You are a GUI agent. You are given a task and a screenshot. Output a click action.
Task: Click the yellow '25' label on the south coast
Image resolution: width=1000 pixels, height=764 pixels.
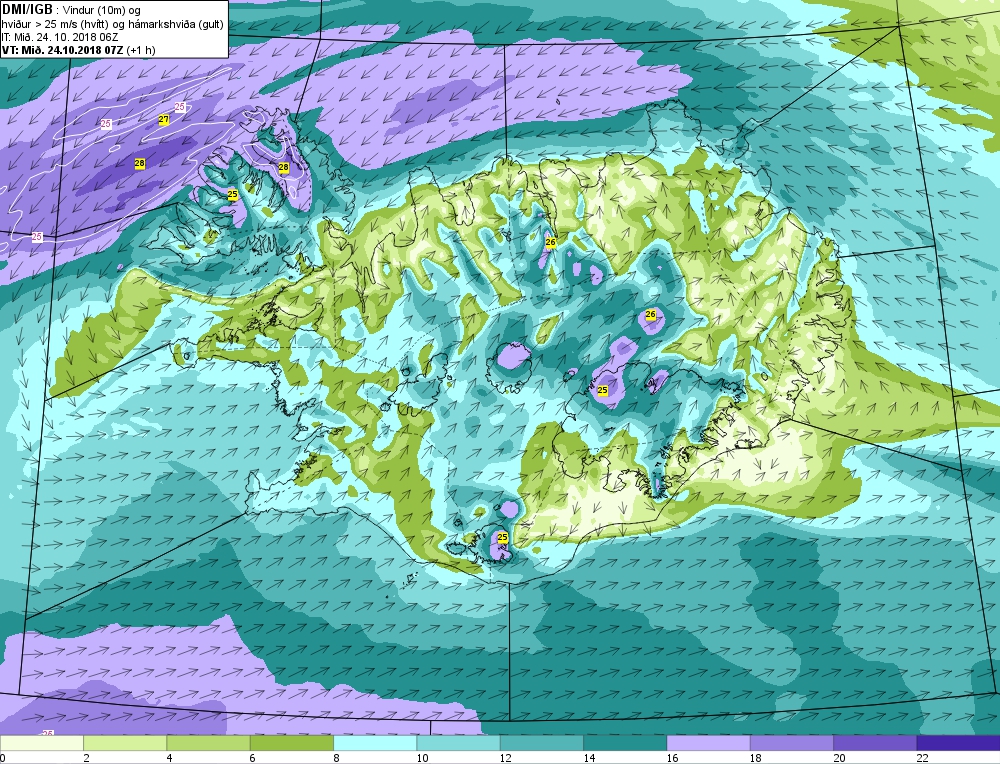(503, 538)
